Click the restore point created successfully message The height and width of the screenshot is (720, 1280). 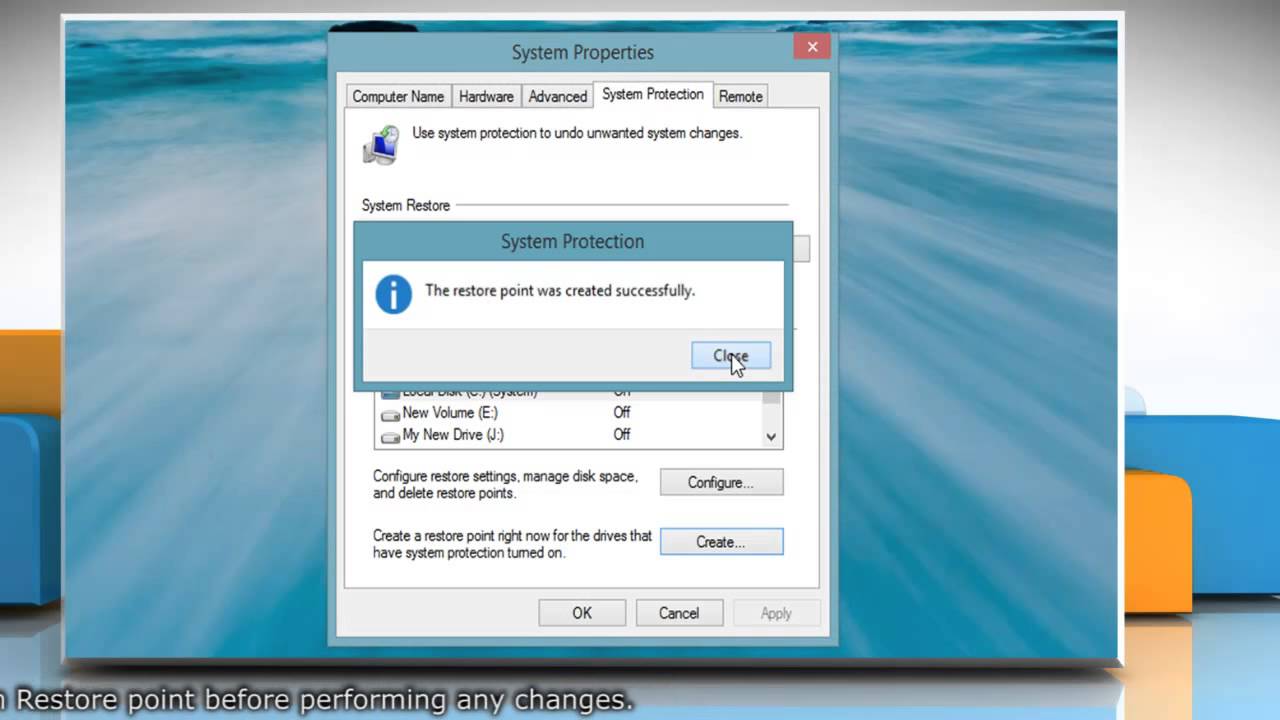[x=560, y=291]
